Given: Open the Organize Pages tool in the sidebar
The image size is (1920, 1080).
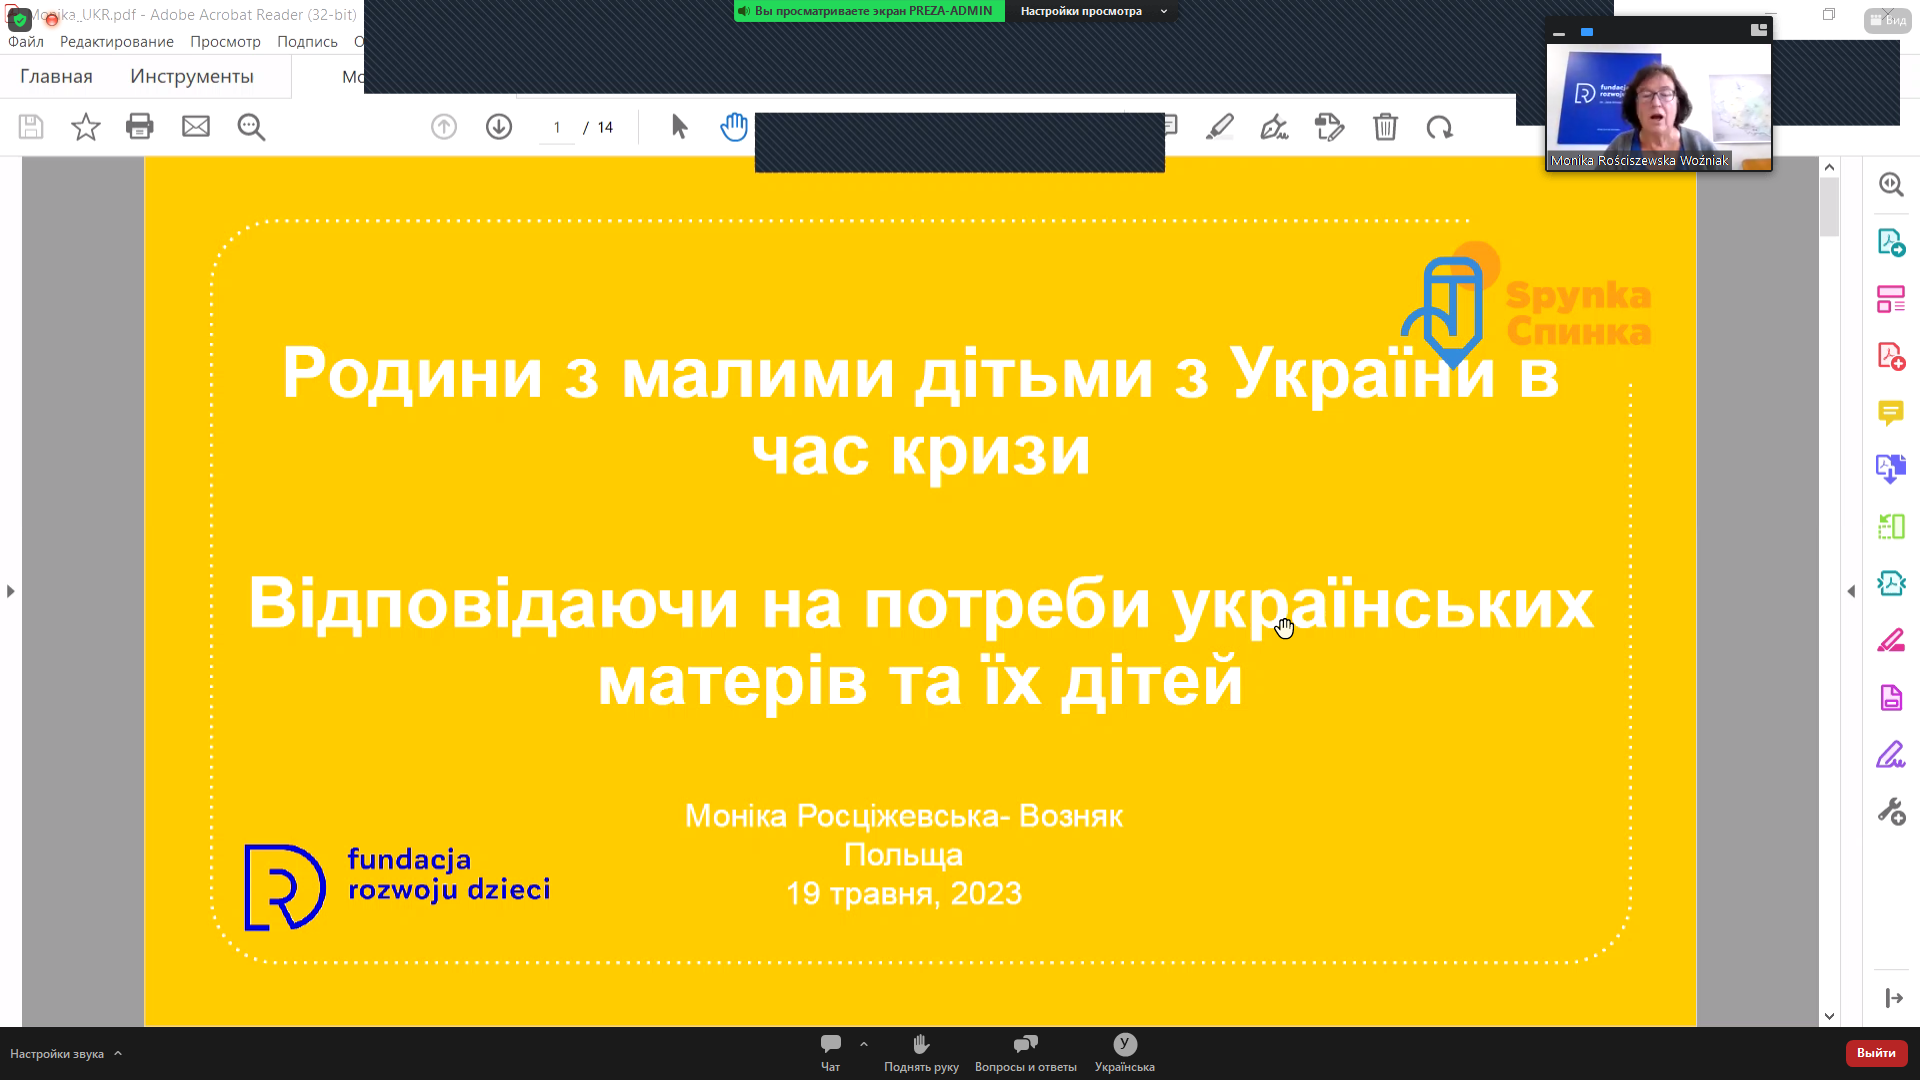Looking at the screenshot, I should [1891, 297].
